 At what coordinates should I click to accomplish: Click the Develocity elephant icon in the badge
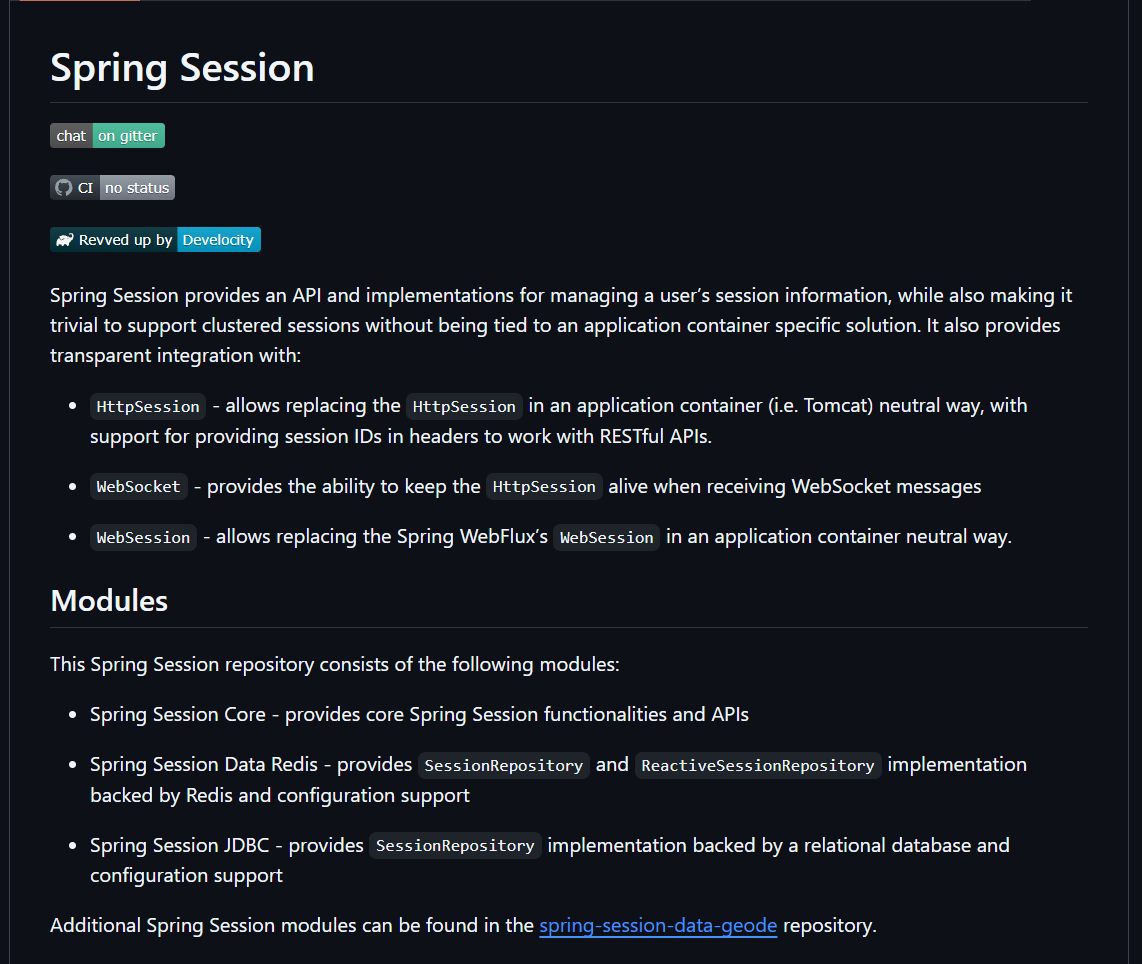[65, 240]
